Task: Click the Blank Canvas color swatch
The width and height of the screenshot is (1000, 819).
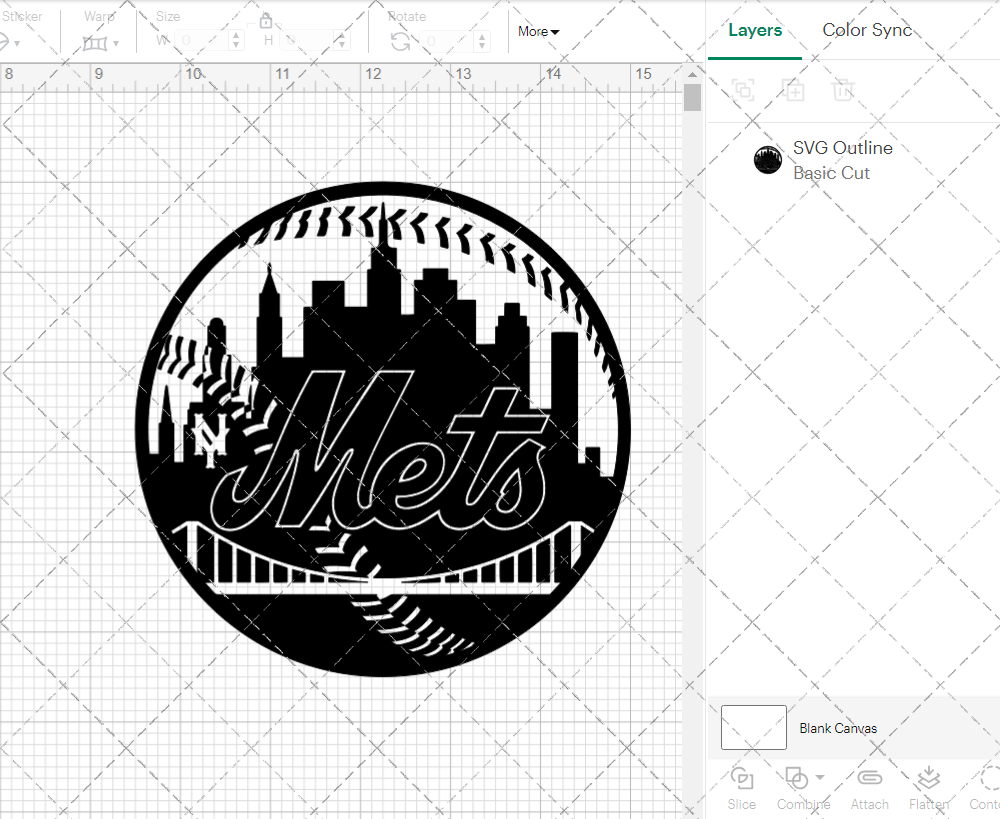Action: (x=753, y=728)
